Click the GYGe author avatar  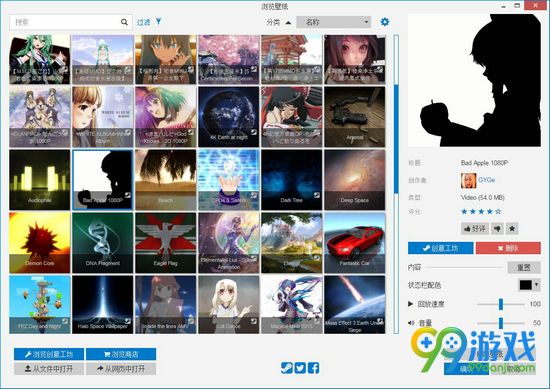coord(468,180)
